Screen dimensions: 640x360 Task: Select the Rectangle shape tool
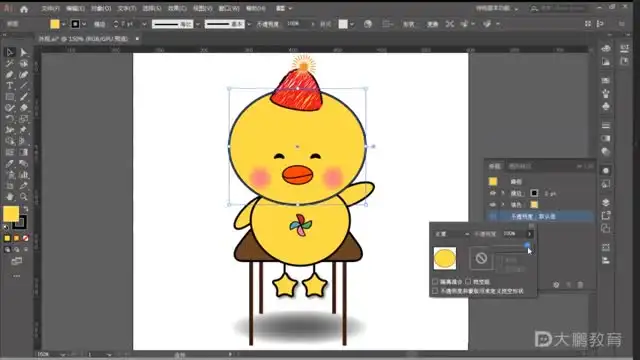(10, 97)
